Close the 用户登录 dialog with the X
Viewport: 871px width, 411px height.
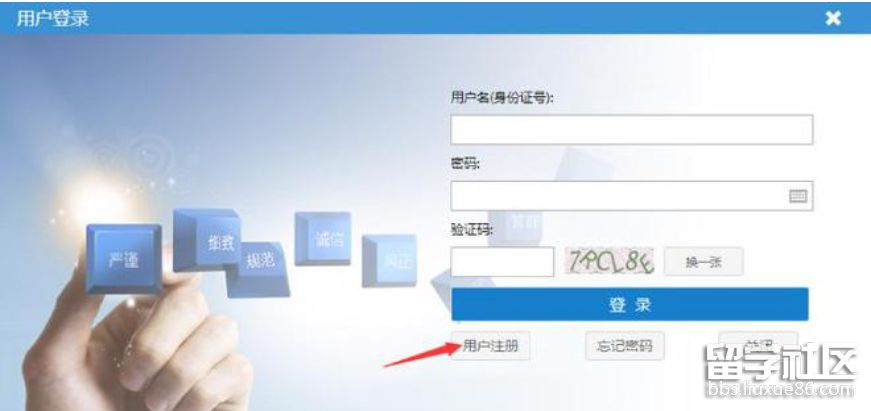click(x=833, y=18)
